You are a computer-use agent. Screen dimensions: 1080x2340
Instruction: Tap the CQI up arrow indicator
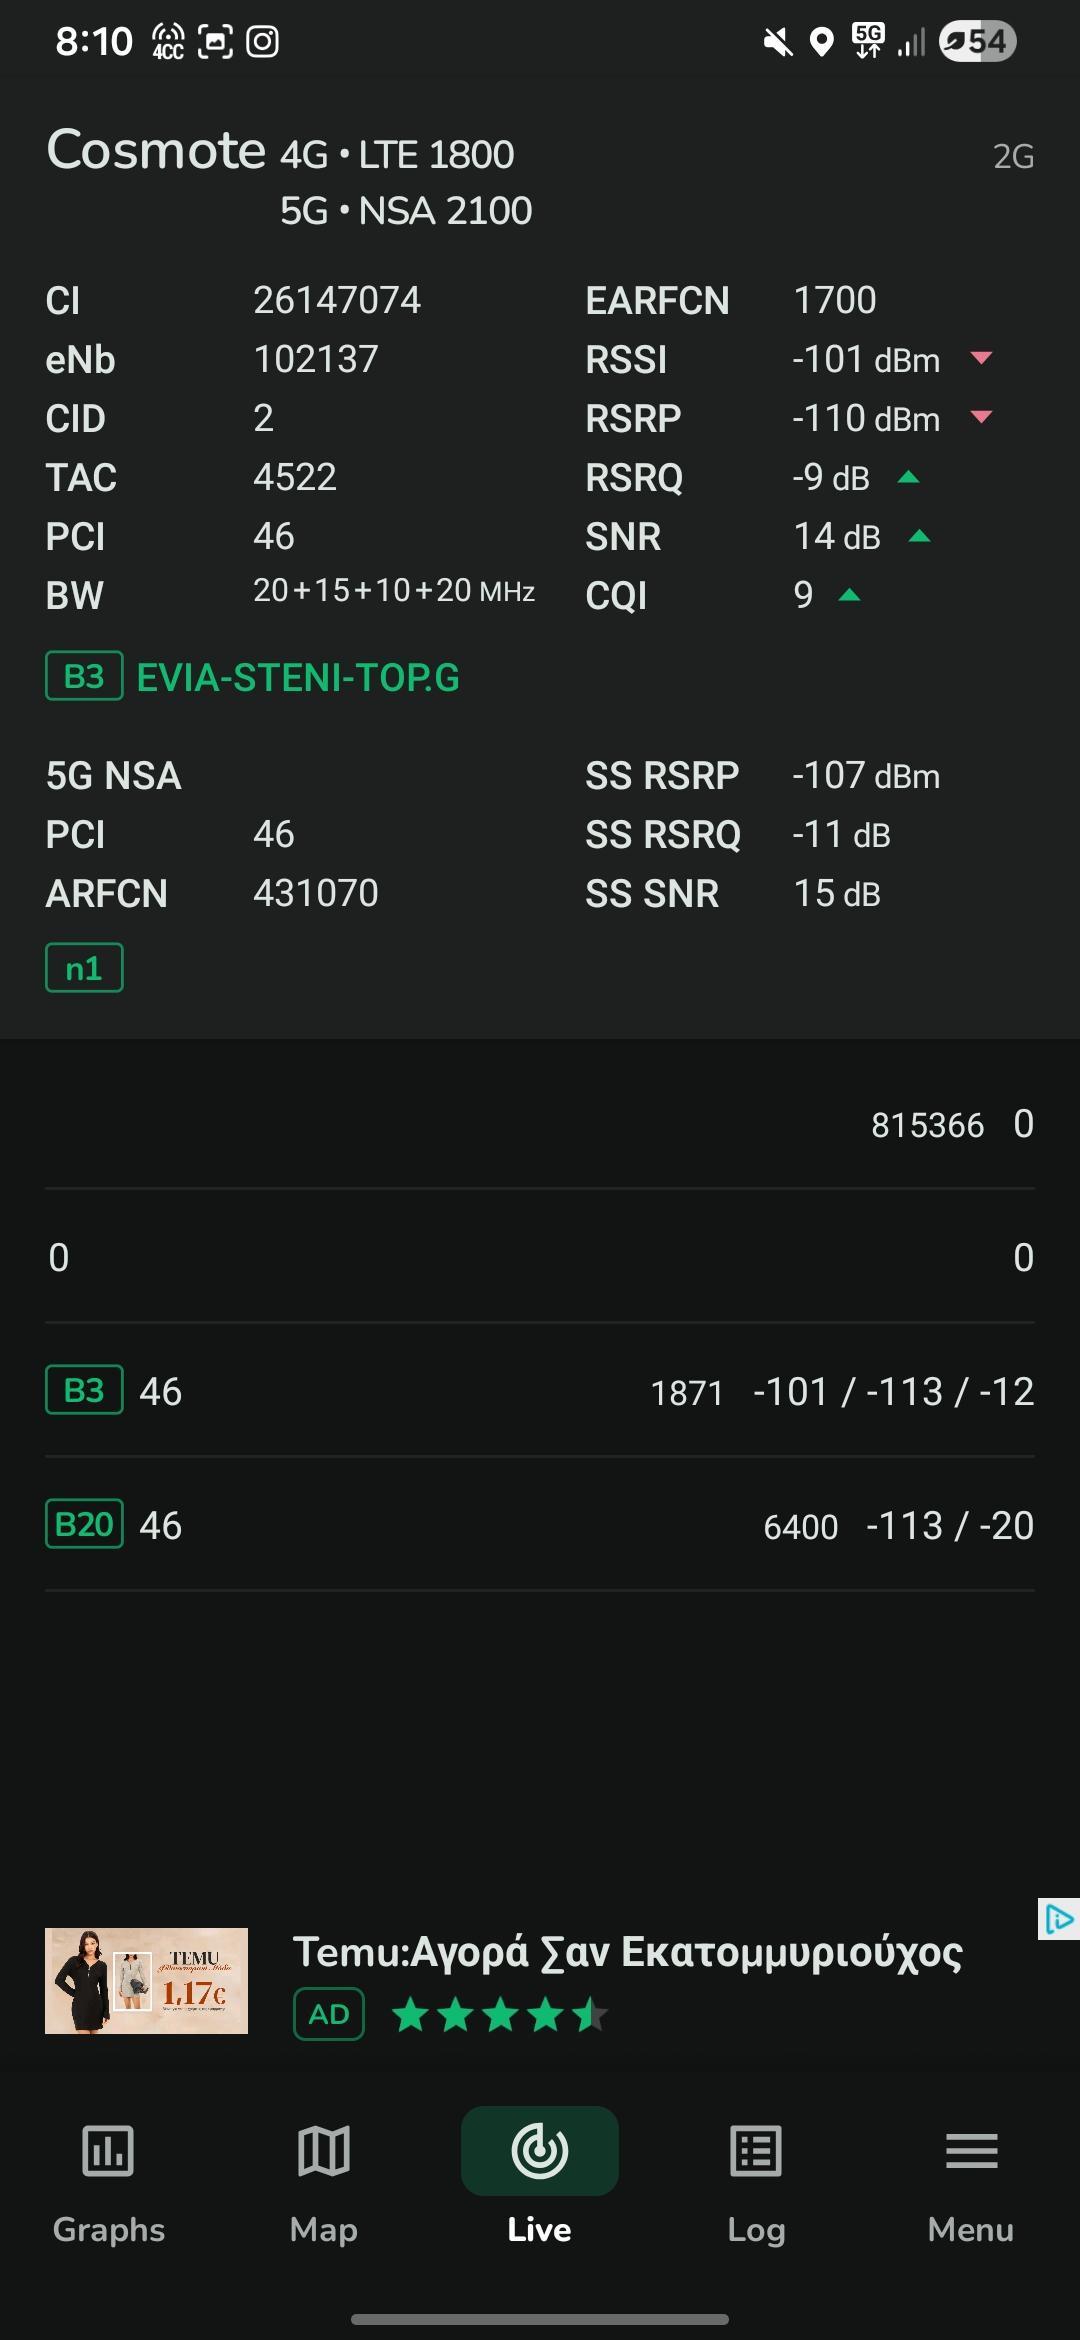pos(849,596)
